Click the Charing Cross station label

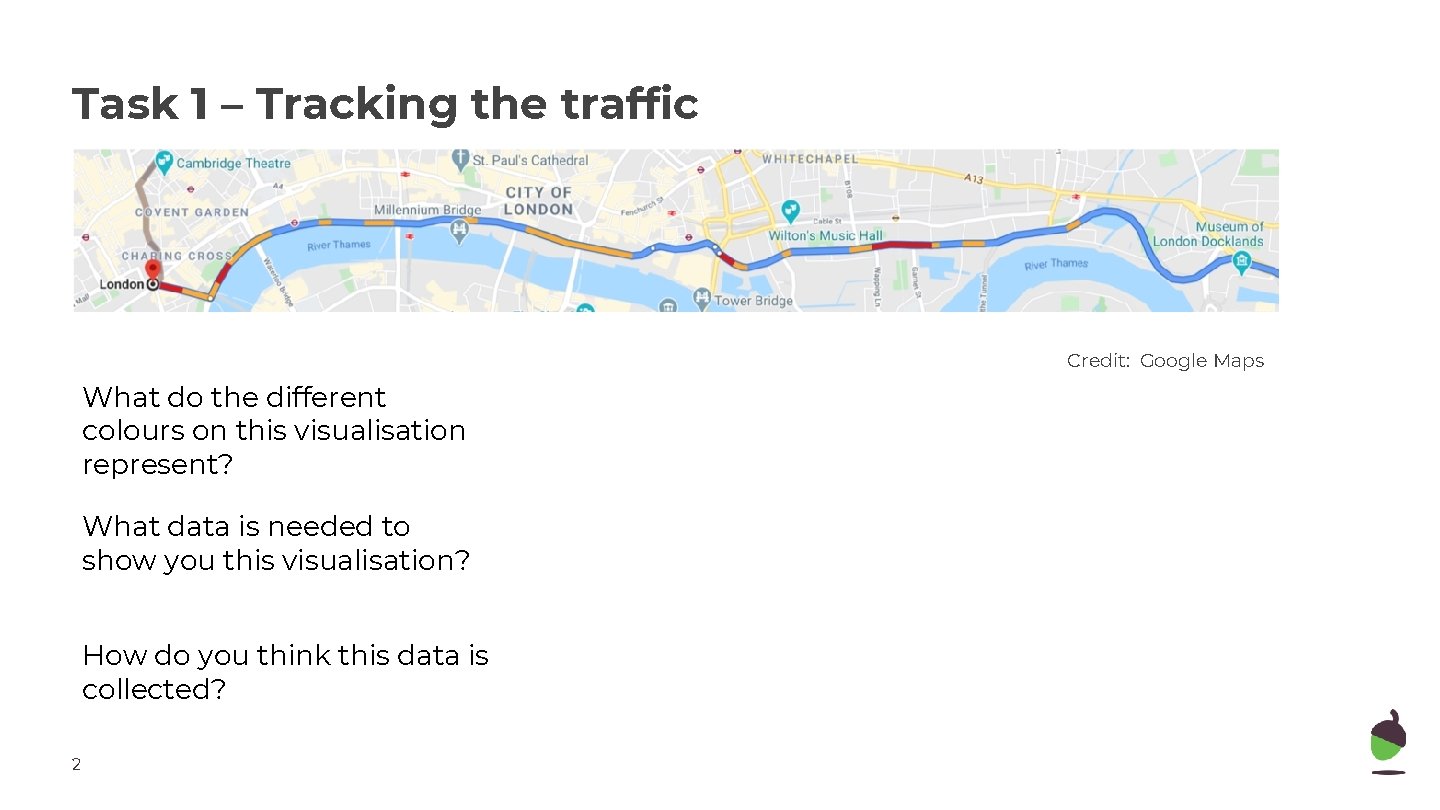click(176, 256)
